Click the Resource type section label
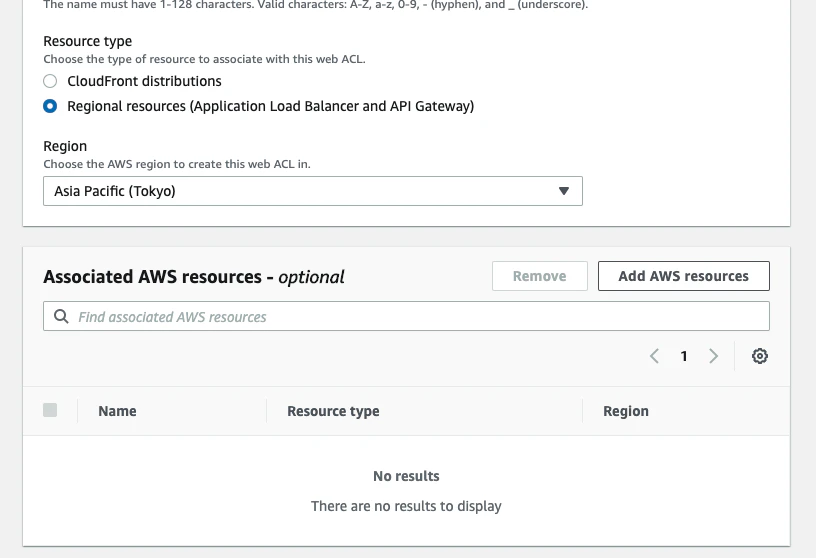816x558 pixels. coord(87,42)
